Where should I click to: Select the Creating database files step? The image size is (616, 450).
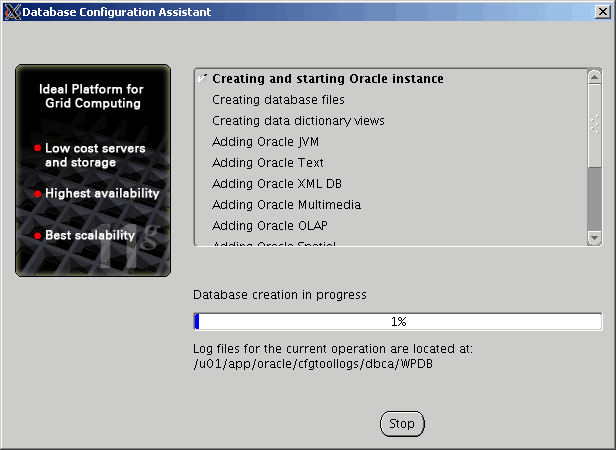click(x=278, y=100)
